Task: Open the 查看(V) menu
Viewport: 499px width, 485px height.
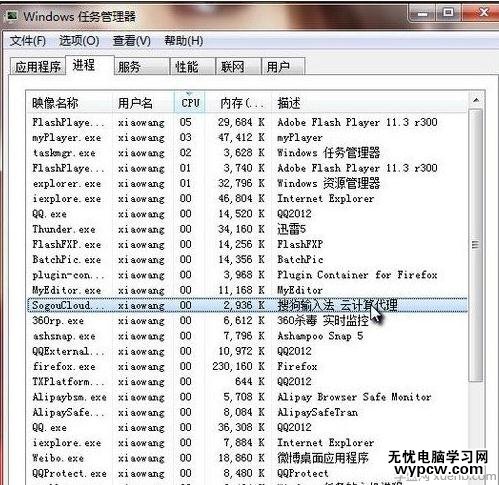Action: (x=132, y=41)
